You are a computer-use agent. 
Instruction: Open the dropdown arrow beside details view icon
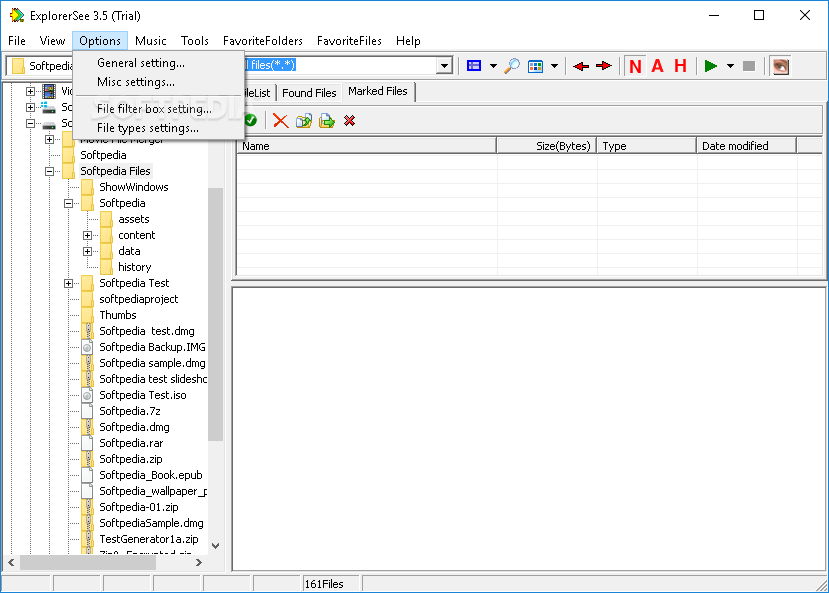pyautogui.click(x=493, y=66)
